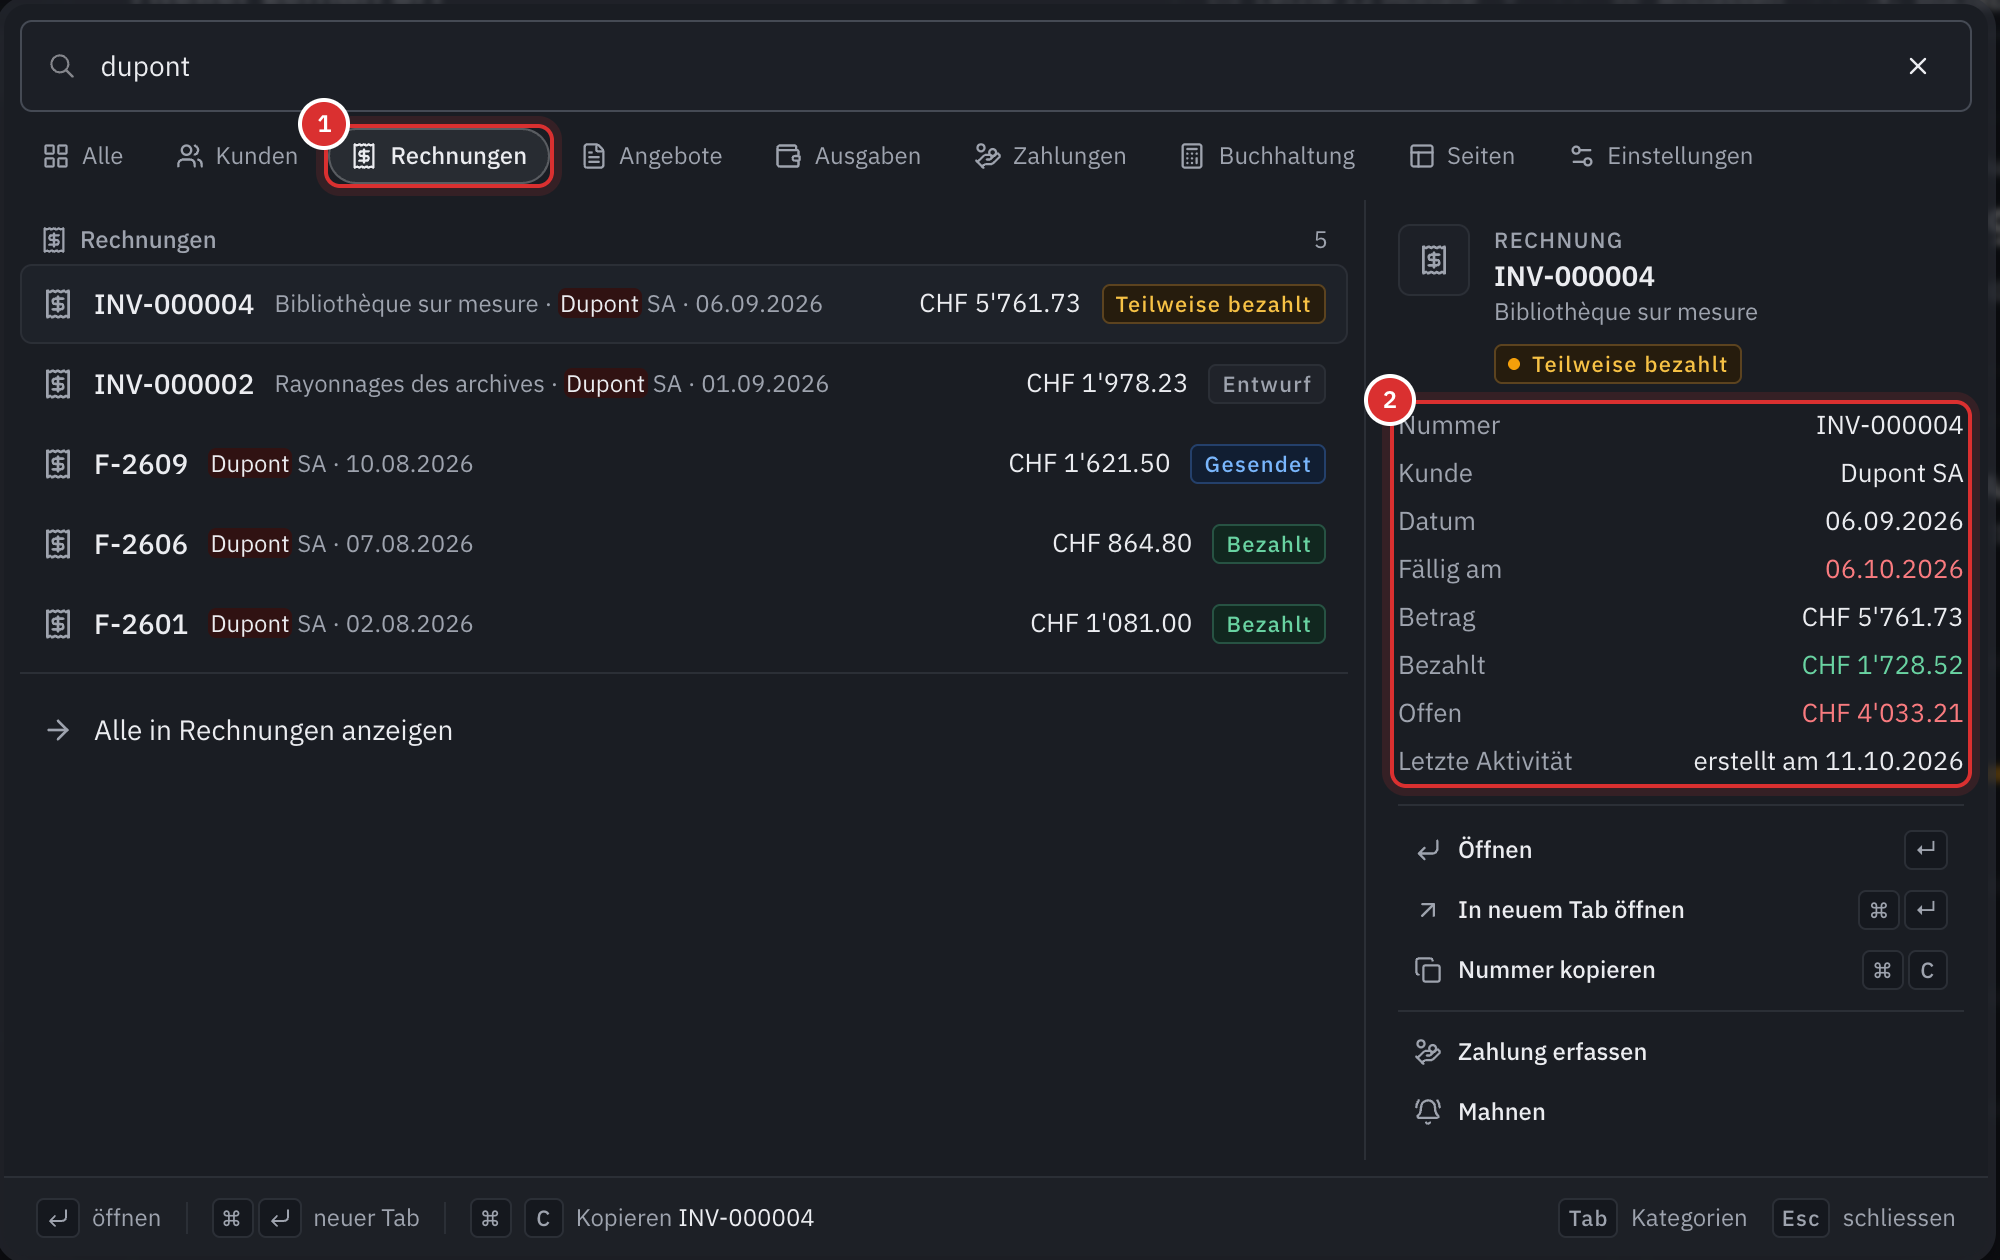The image size is (2000, 1260).
Task: Click the invoice icon beside F-2609
Action: (58, 464)
